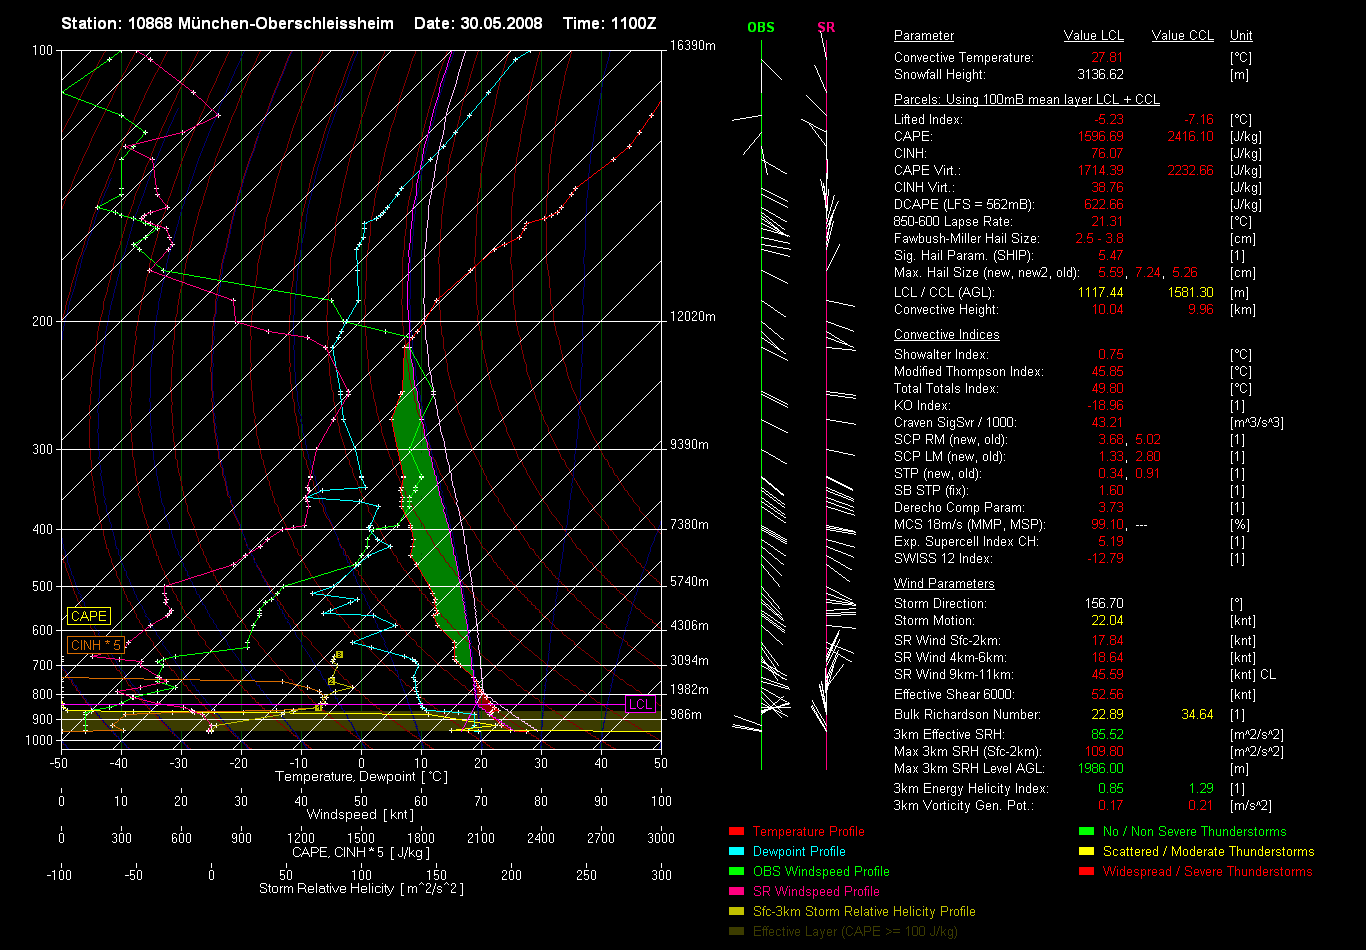Click the red Widespread / Severe Thunderstorms swatch
This screenshot has height=950, width=1366.
pos(1087,871)
